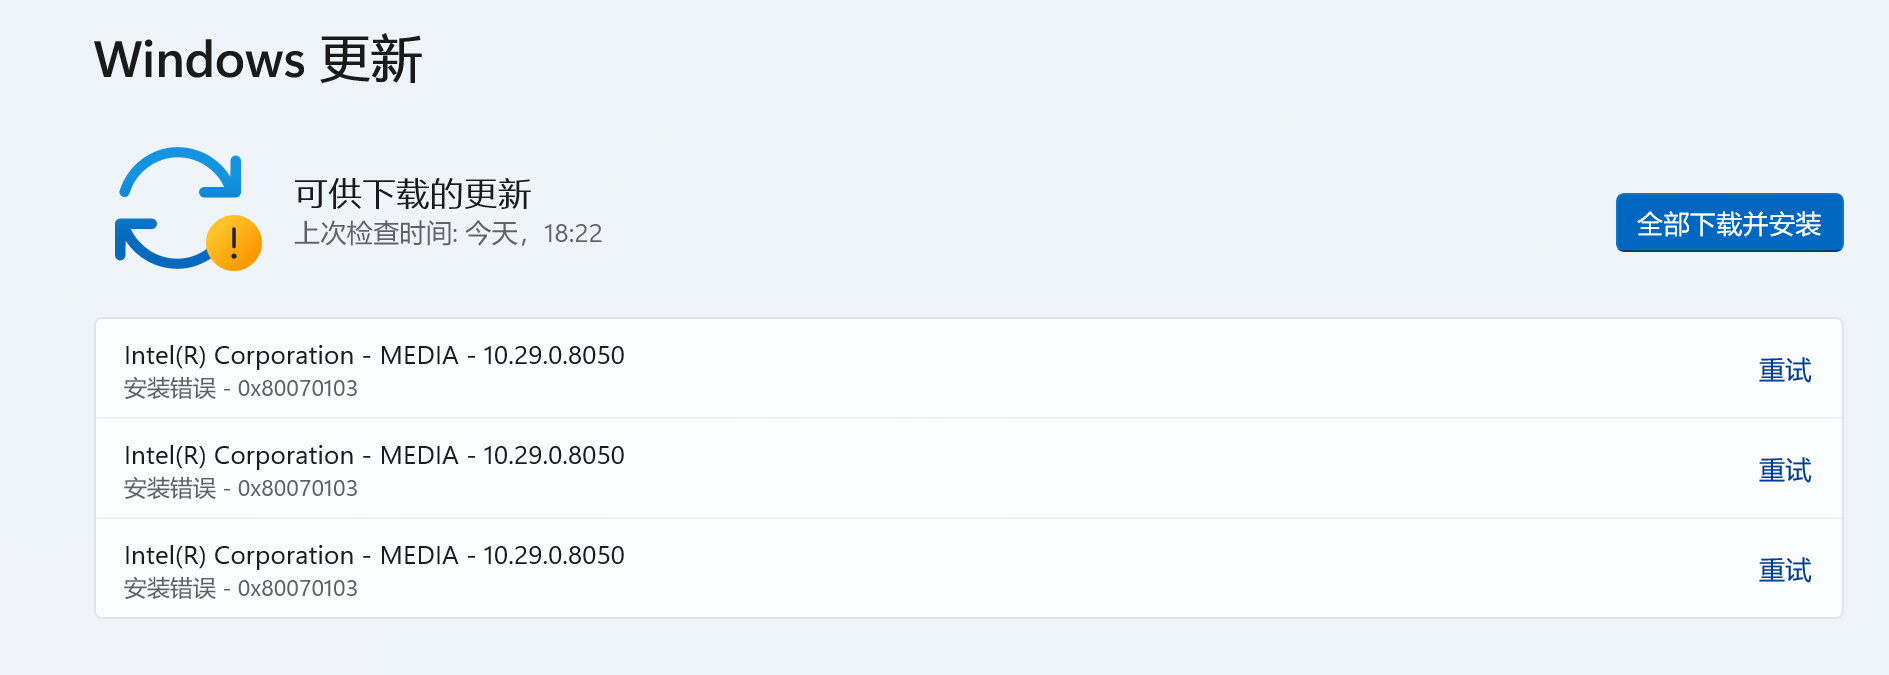Select Intel(R) Corporation name in first entry
This screenshot has height=675, width=1889.
(x=239, y=356)
